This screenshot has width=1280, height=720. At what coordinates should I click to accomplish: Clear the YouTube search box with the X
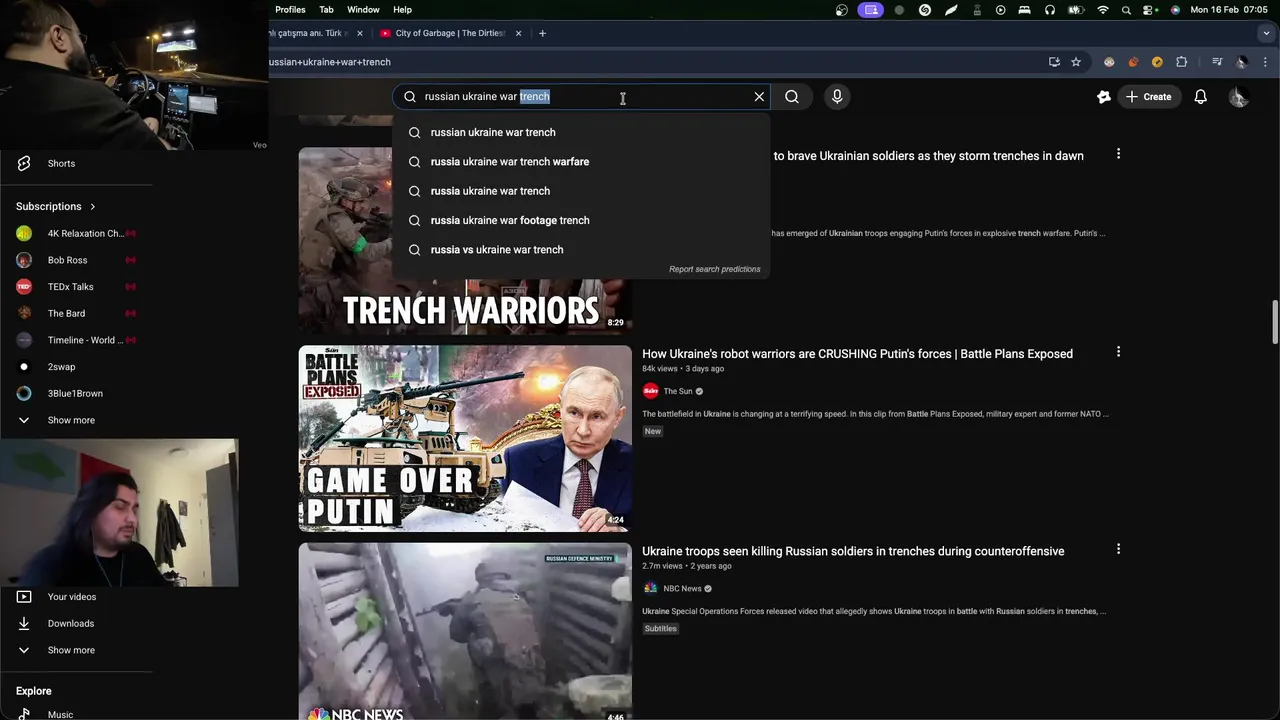coord(759,97)
